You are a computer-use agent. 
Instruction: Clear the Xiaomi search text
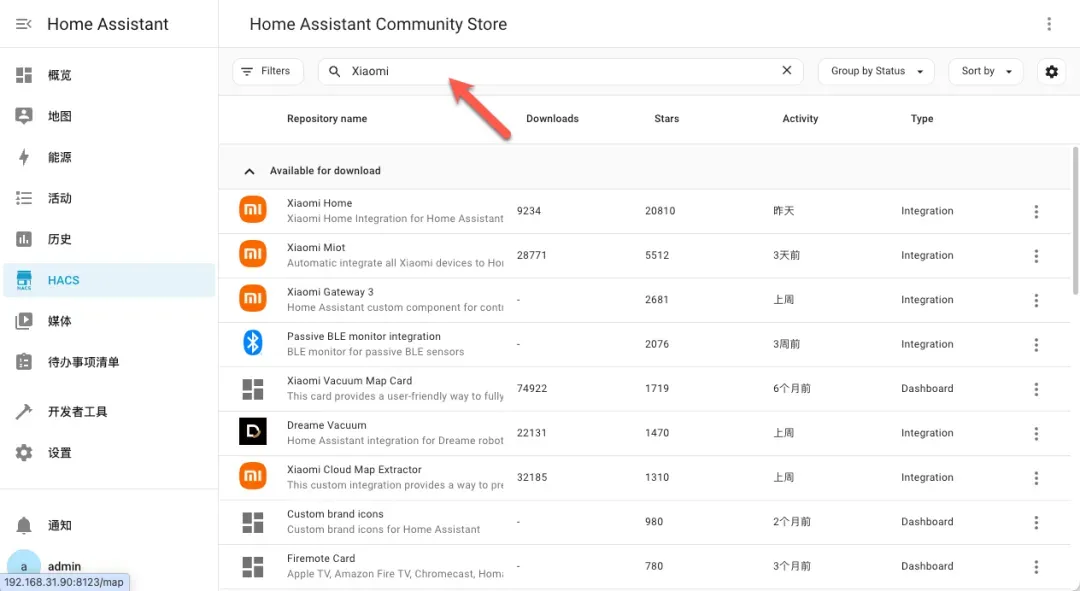786,71
